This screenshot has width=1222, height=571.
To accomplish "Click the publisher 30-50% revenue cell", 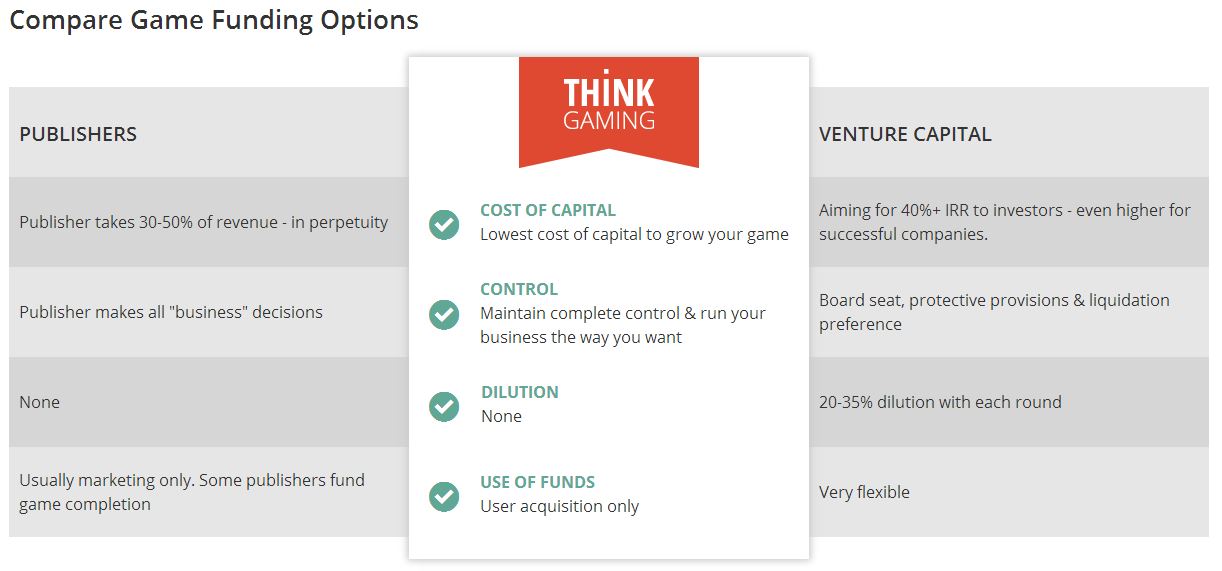I will click(x=209, y=222).
